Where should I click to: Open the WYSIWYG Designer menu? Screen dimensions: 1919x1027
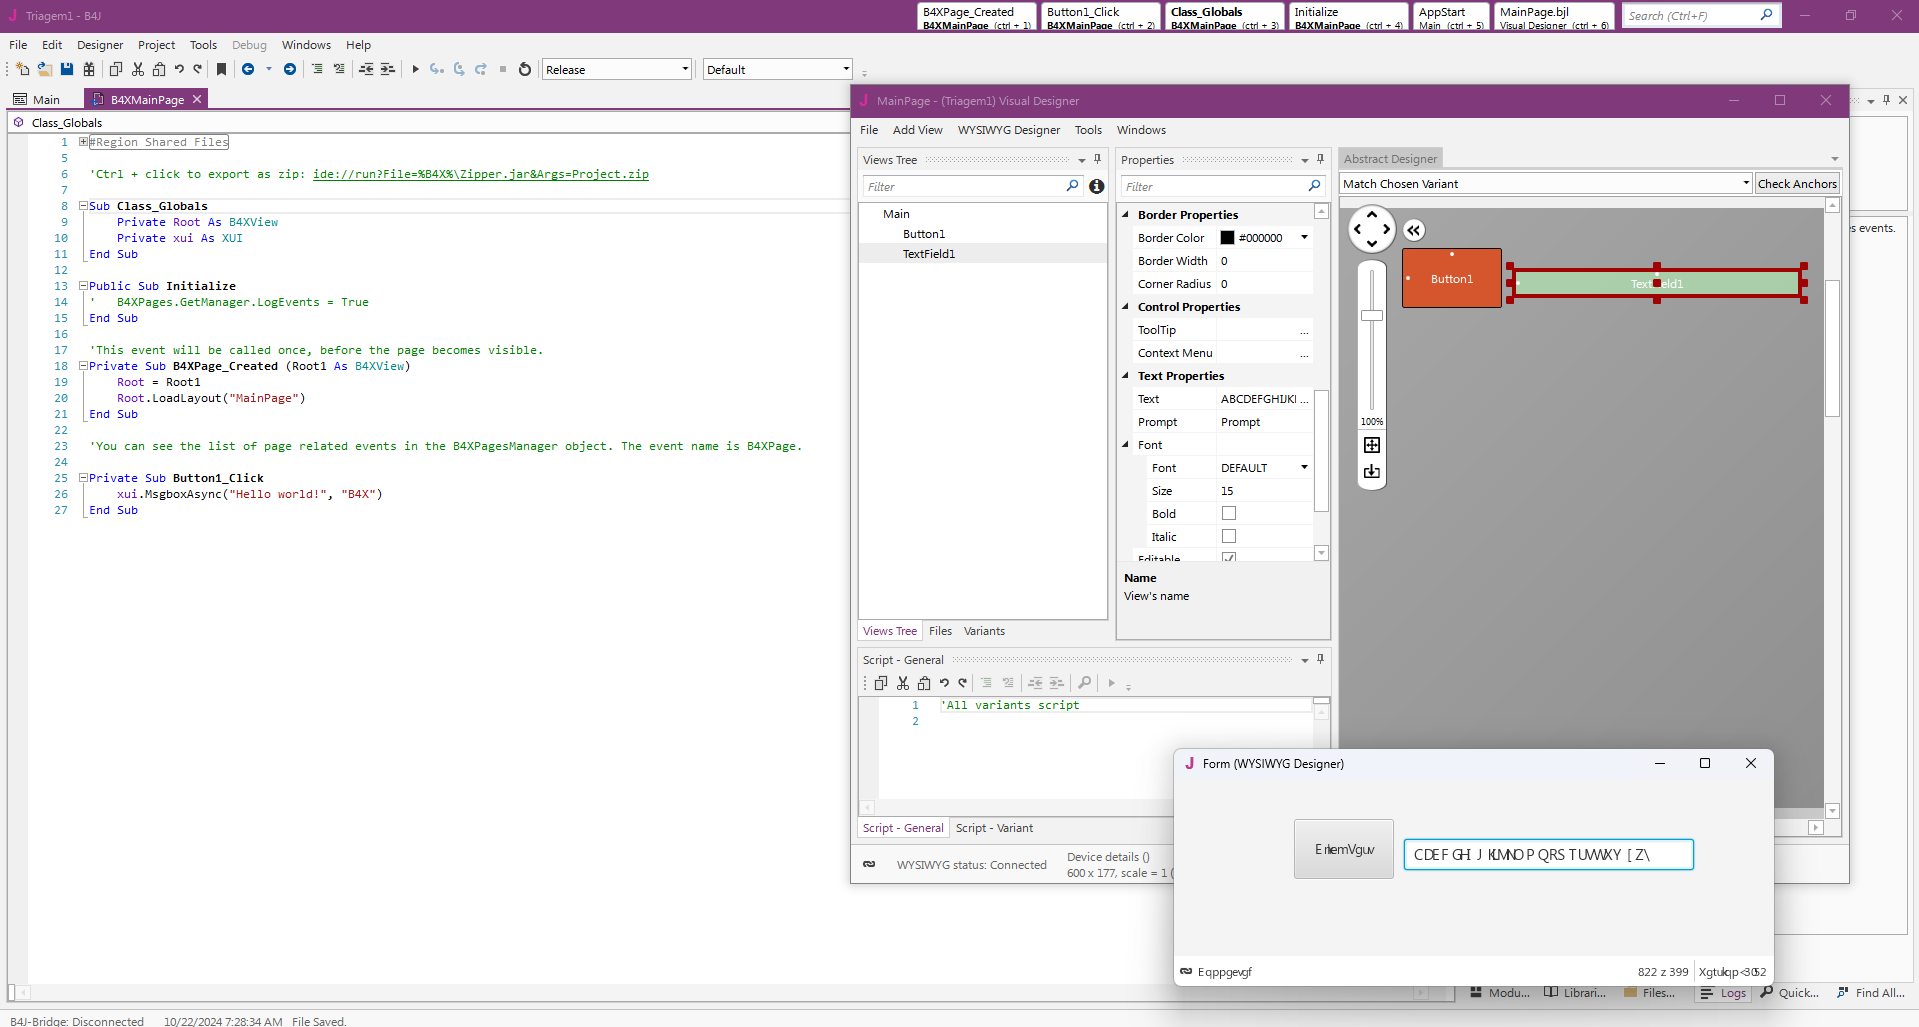point(1008,130)
